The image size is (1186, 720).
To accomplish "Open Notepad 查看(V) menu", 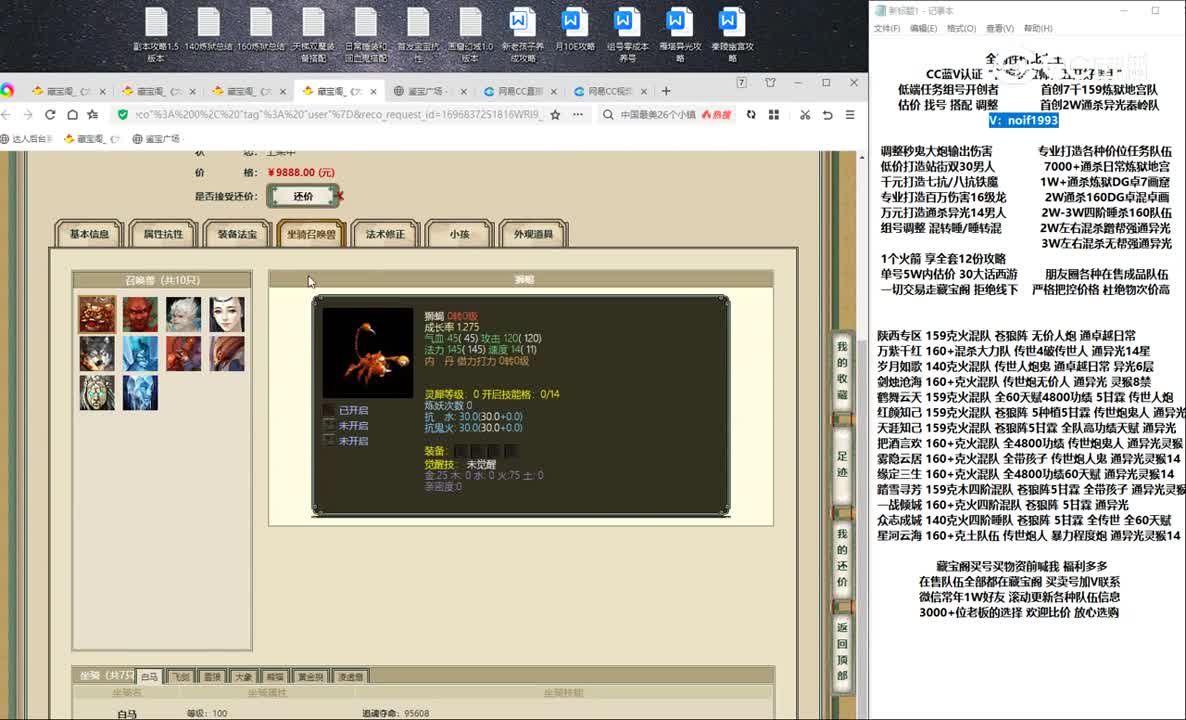I will click(999, 29).
